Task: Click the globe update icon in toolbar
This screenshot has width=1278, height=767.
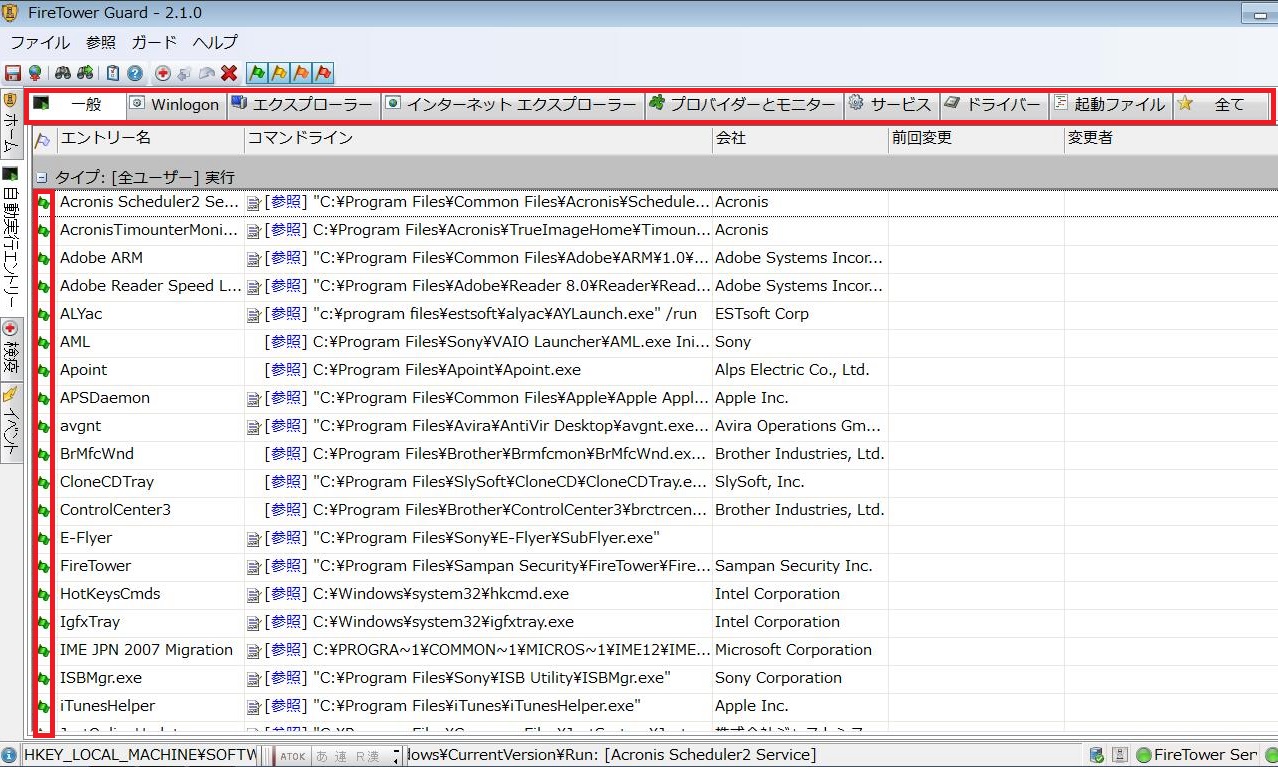Action: [x=35, y=73]
